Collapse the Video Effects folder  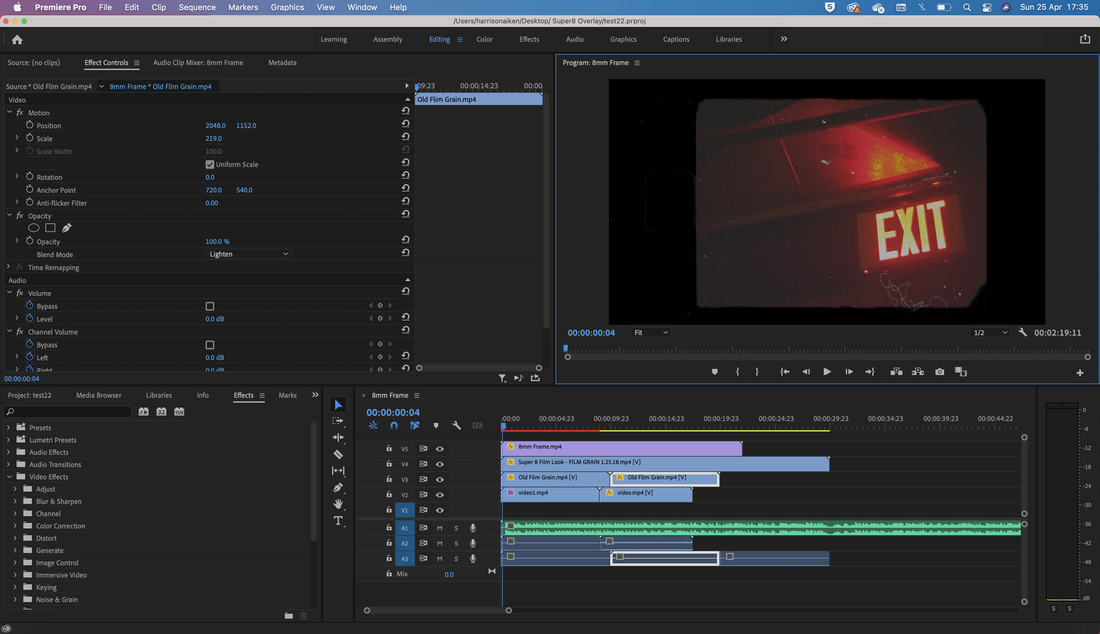(x=9, y=477)
